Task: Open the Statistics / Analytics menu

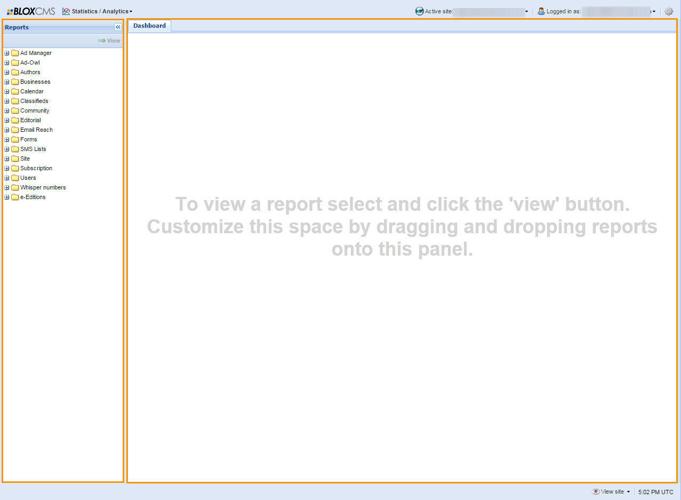Action: point(97,11)
